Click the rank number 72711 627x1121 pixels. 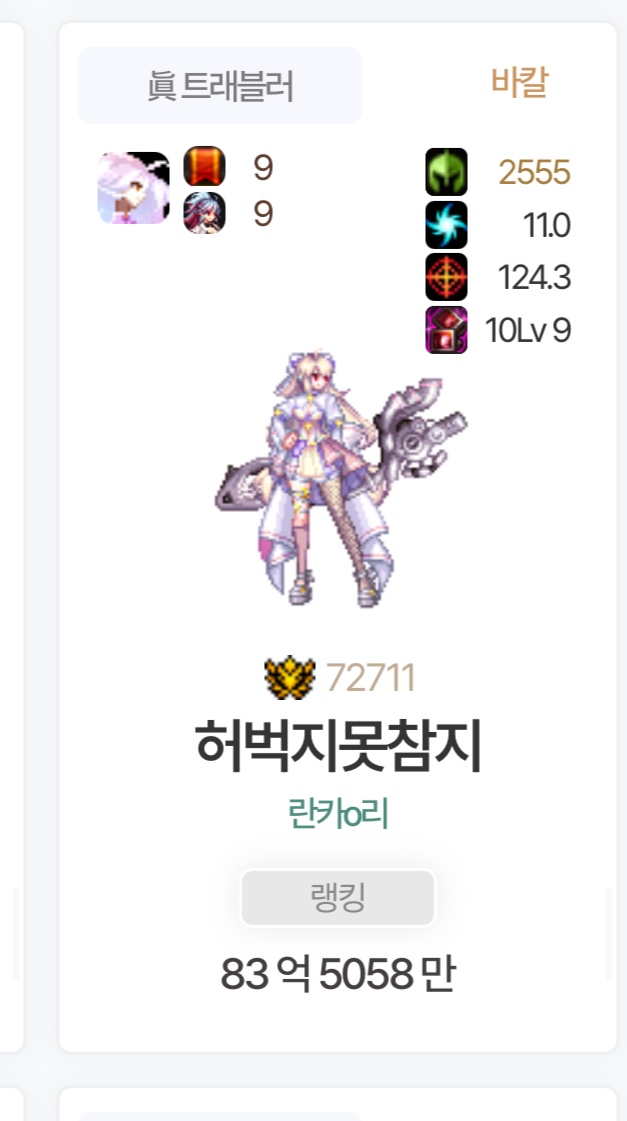coord(370,678)
